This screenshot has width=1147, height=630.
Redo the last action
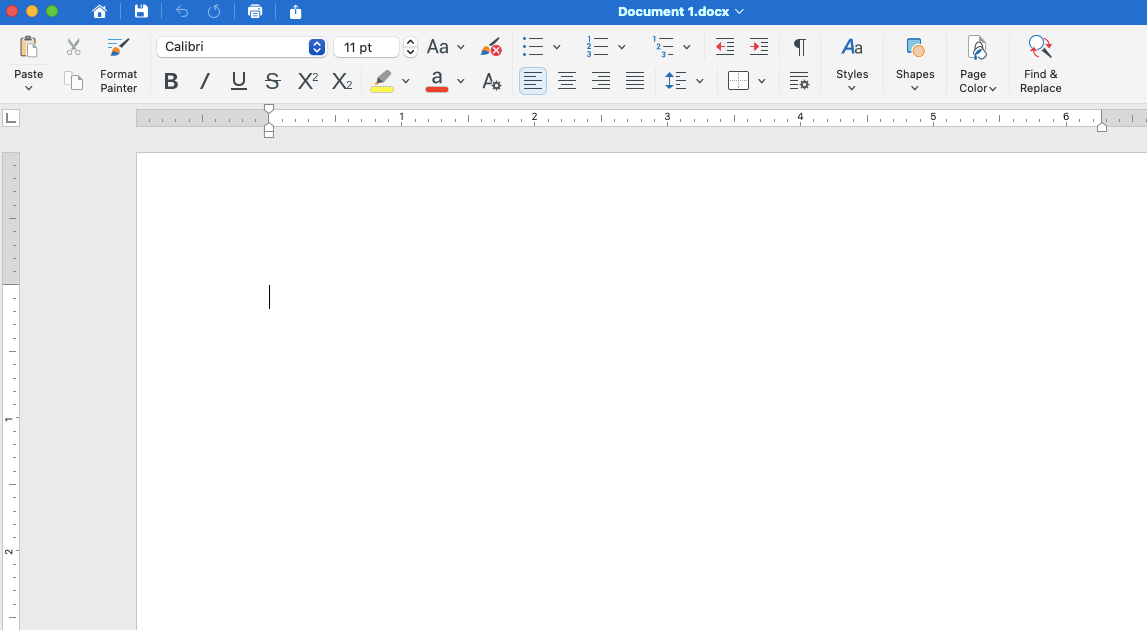click(x=214, y=12)
